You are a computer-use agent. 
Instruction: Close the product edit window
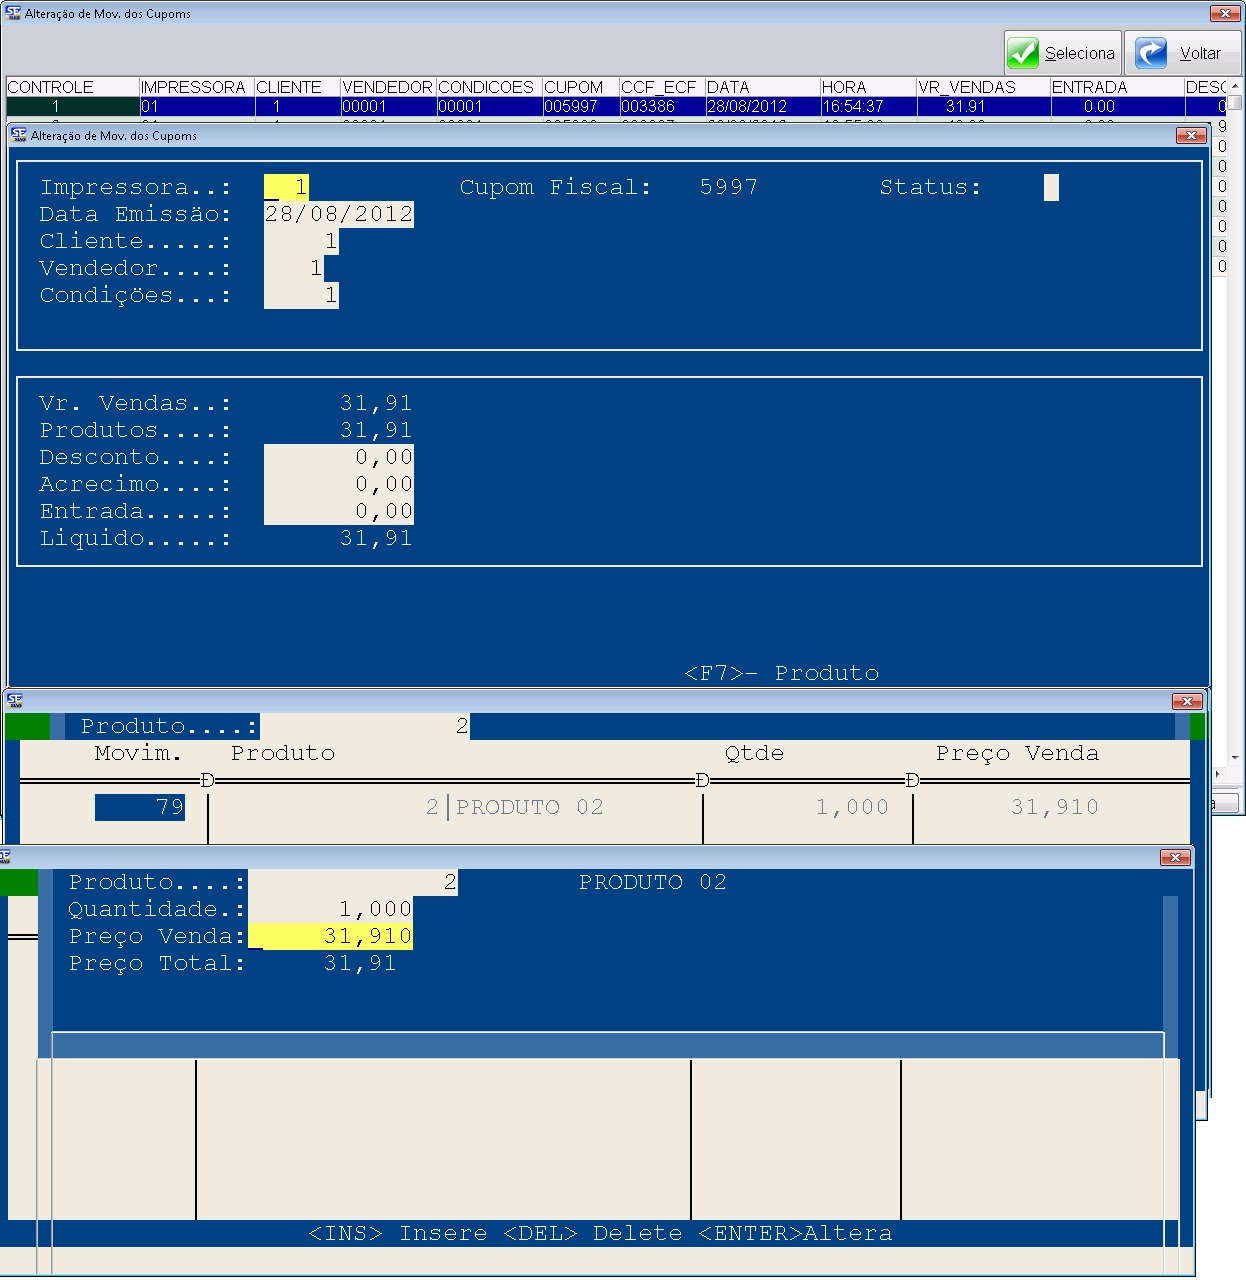(1175, 857)
